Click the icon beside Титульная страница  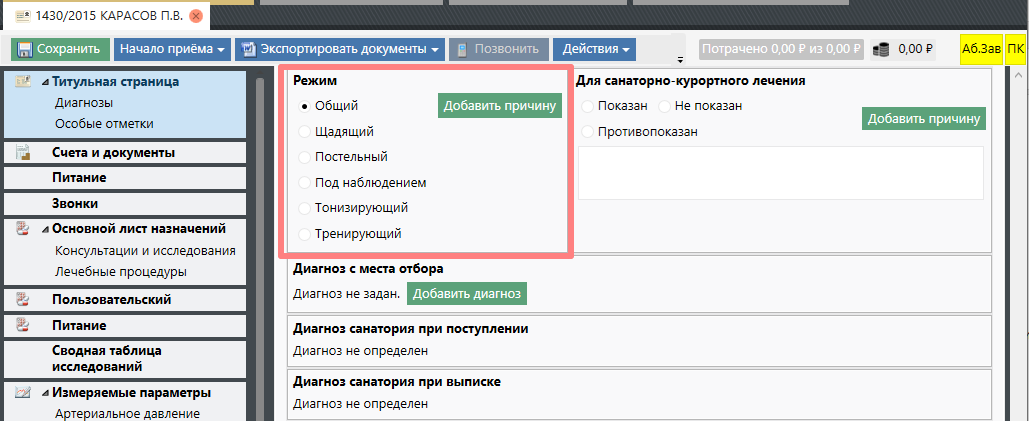[24, 82]
